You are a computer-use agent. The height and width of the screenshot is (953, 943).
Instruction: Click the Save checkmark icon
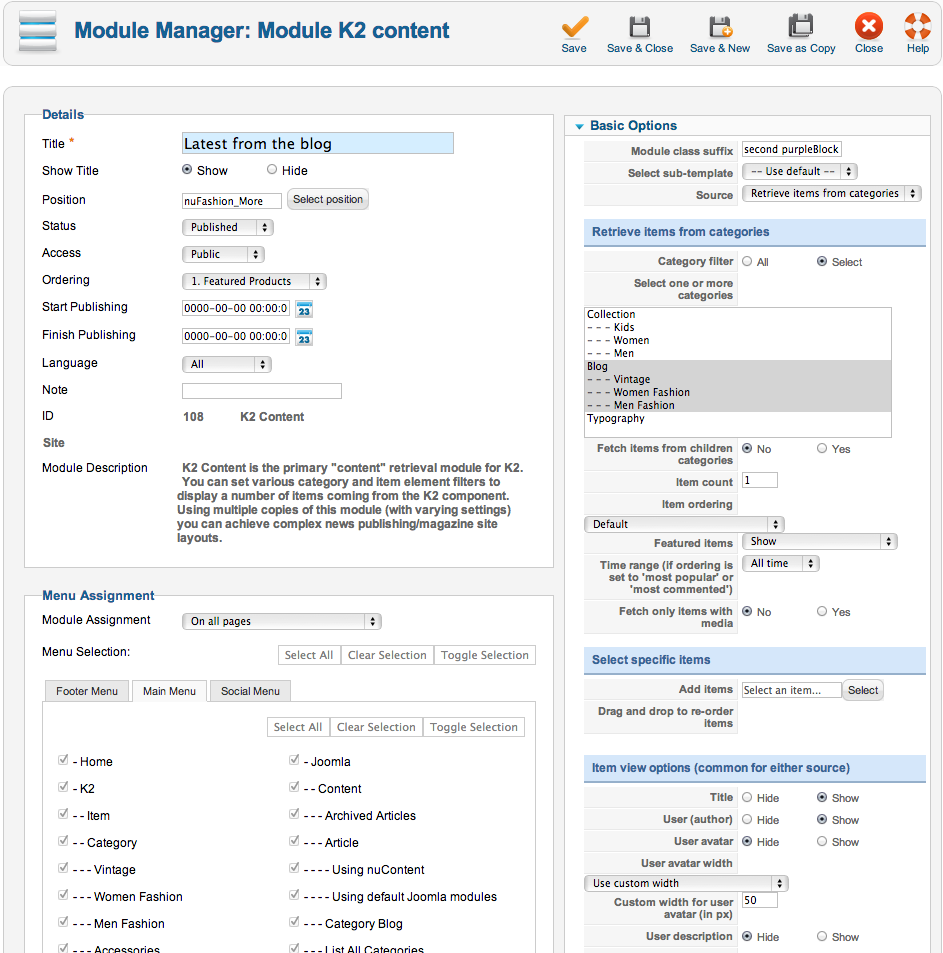click(x=574, y=27)
